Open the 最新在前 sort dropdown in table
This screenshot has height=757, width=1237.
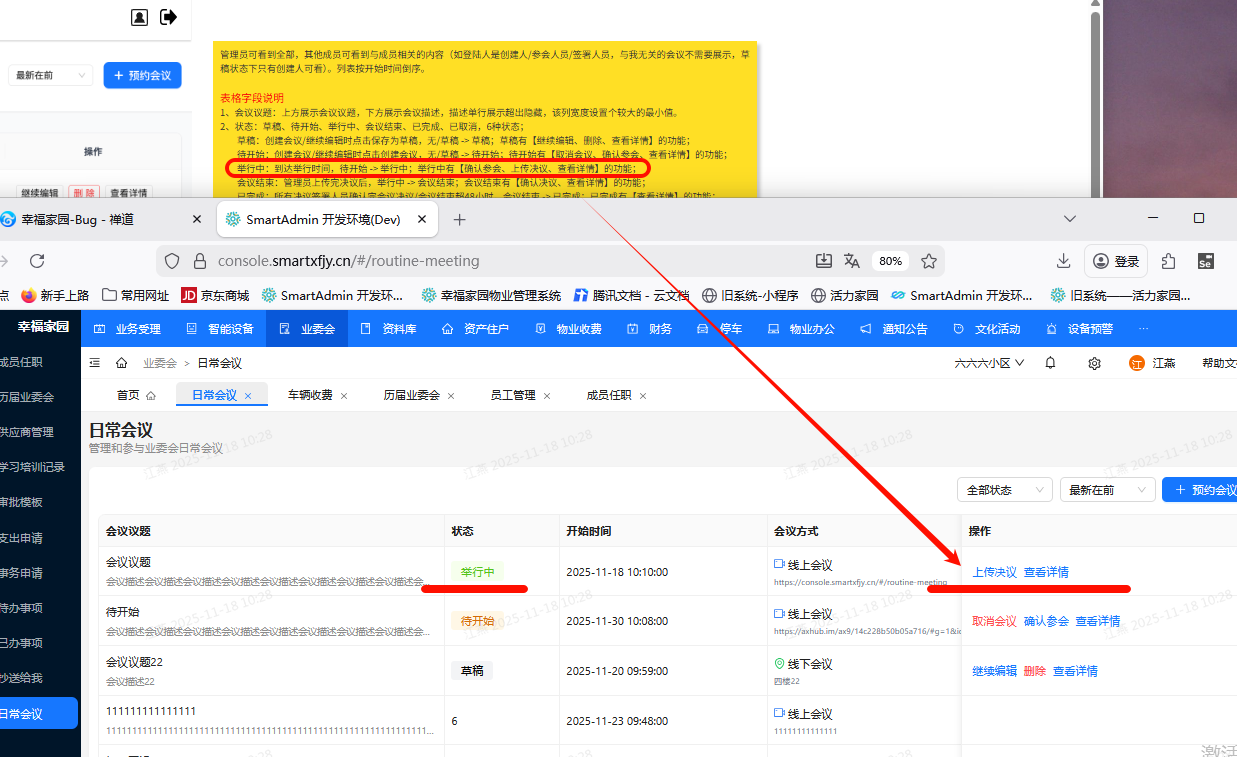point(1107,490)
